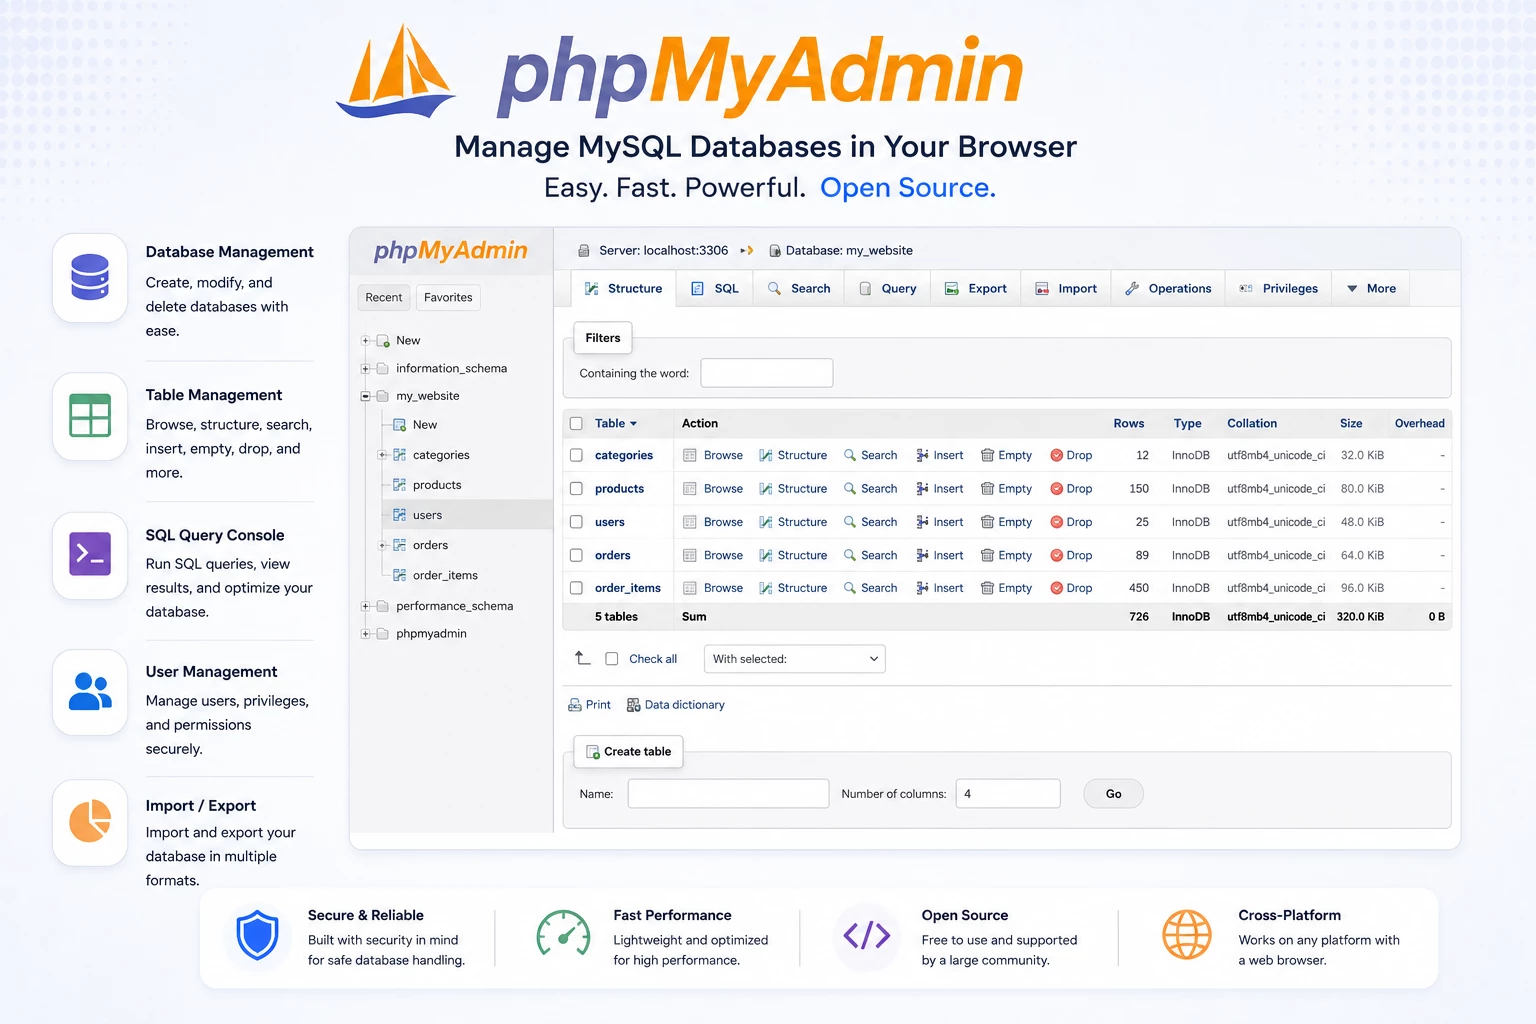The height and width of the screenshot is (1024, 1536).
Task: Tick the order_items table checkbox
Action: pyautogui.click(x=576, y=588)
